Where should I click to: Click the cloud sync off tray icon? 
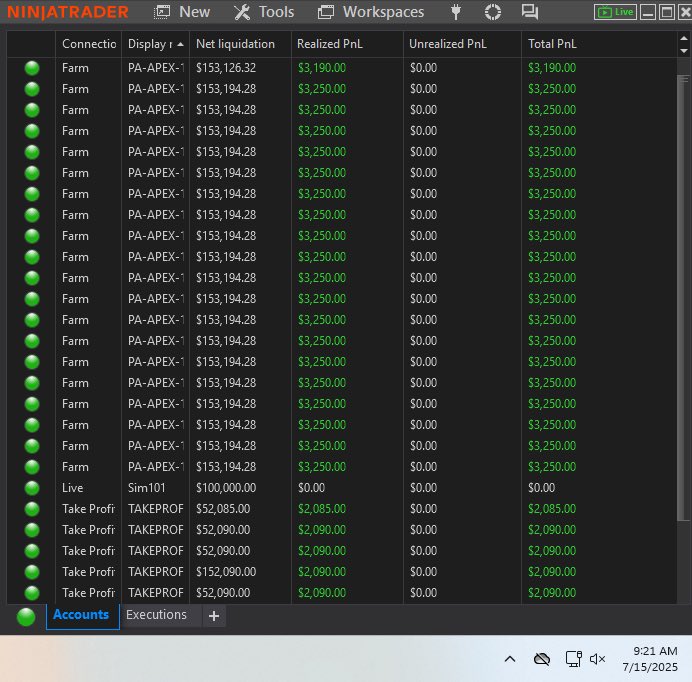coord(542,659)
